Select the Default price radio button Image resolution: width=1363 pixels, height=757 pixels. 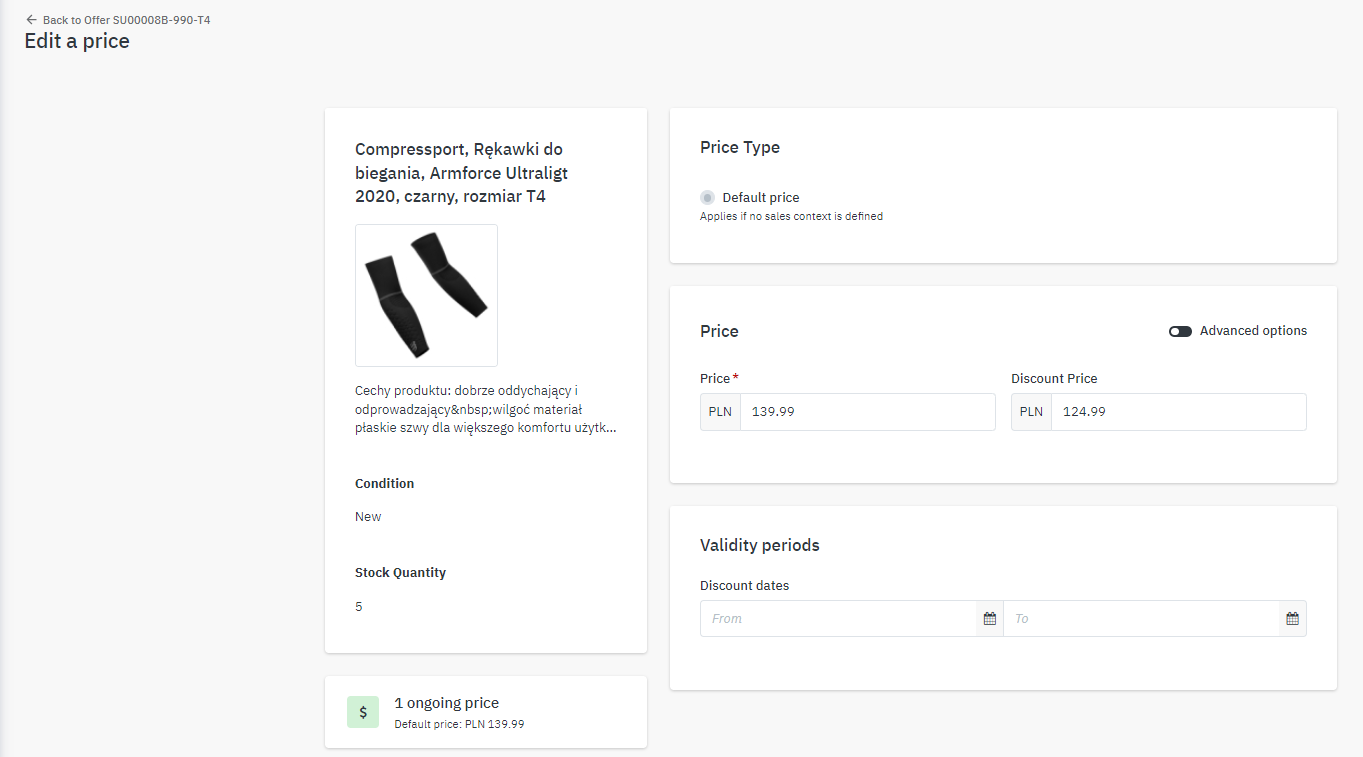(708, 198)
